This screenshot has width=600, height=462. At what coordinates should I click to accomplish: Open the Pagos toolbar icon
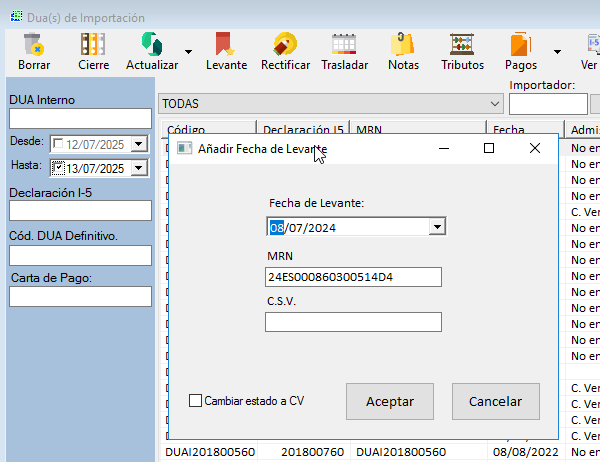[521, 45]
